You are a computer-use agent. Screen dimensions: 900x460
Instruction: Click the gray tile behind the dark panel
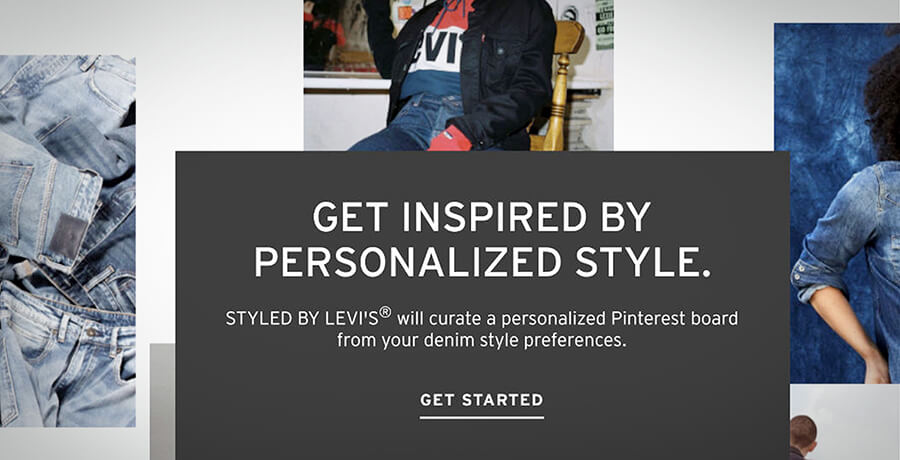click(x=163, y=401)
